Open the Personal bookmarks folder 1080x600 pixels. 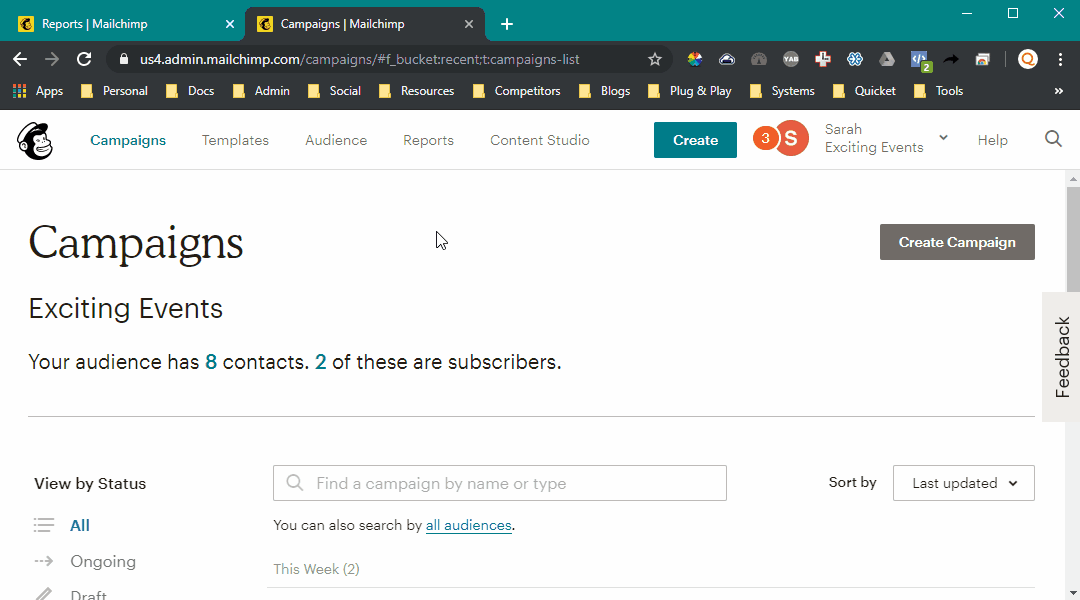point(114,91)
